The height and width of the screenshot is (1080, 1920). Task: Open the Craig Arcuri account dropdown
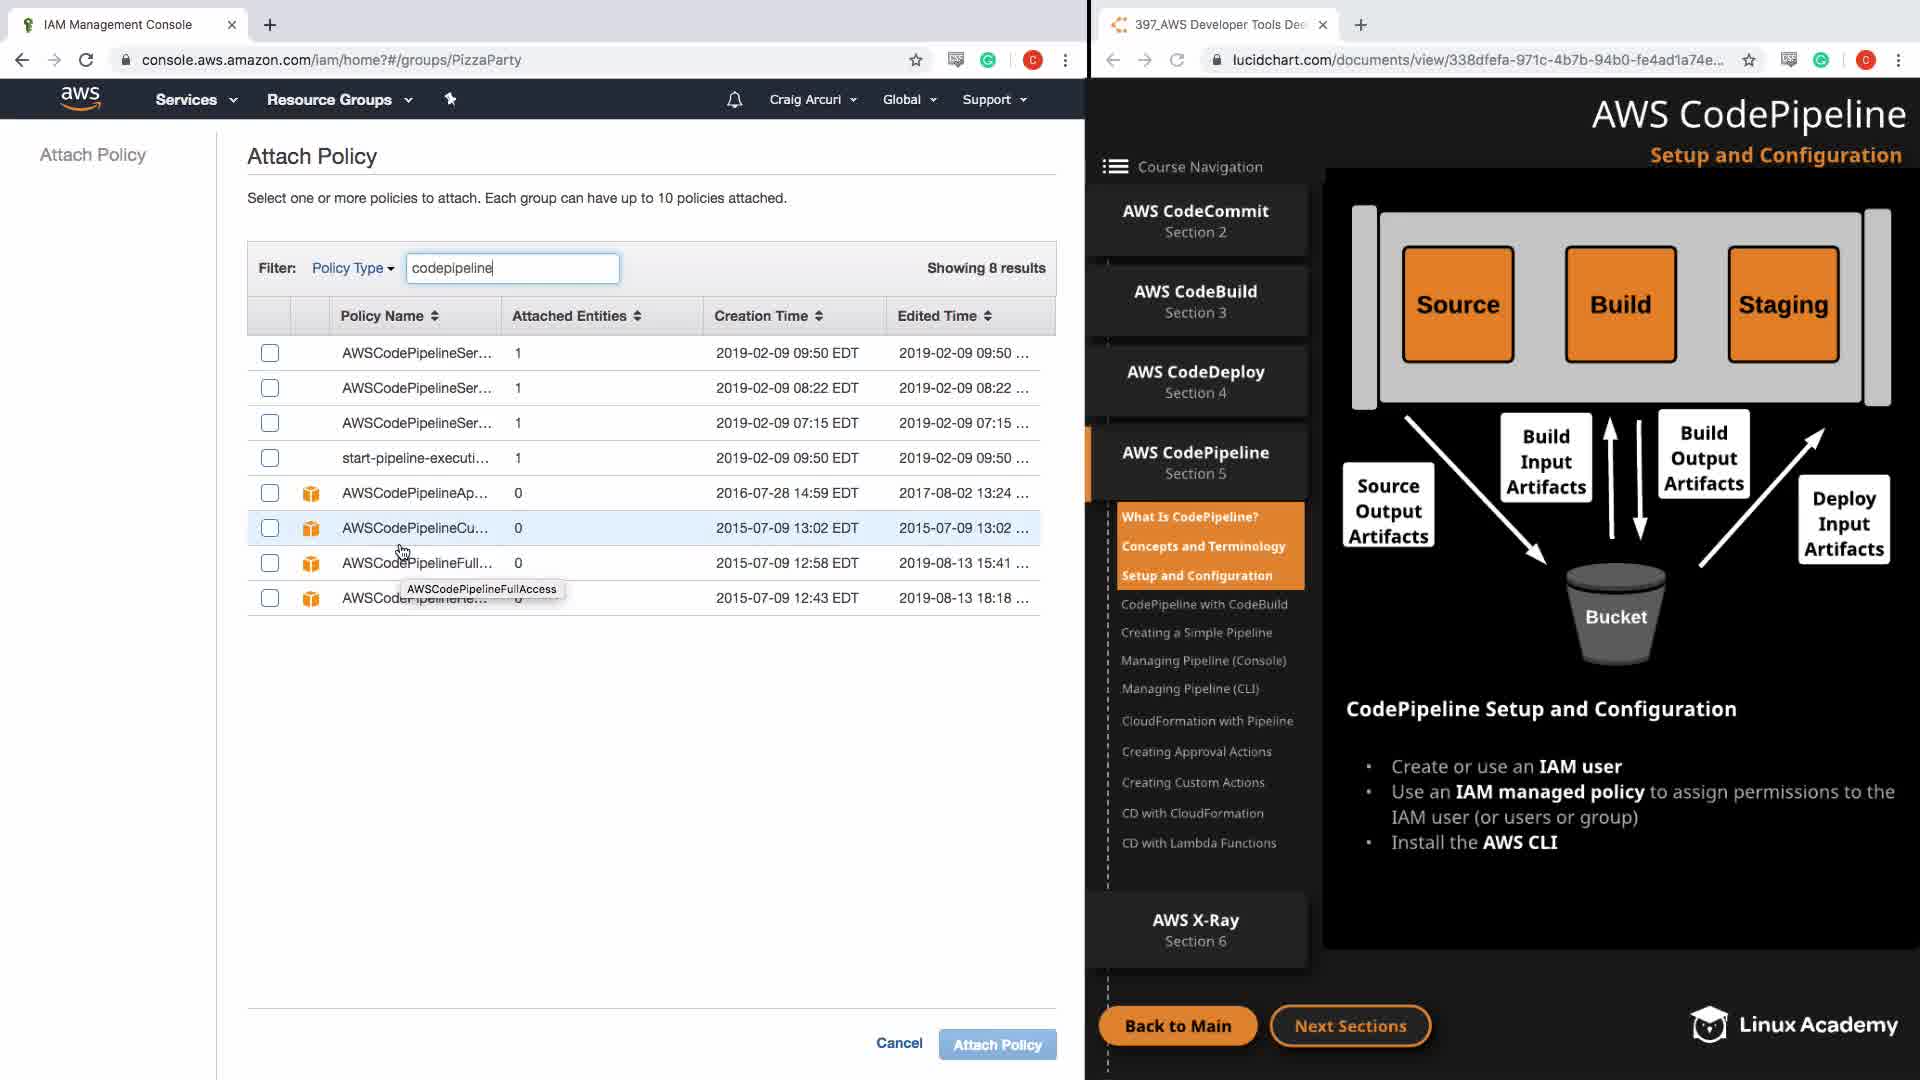[x=812, y=100]
